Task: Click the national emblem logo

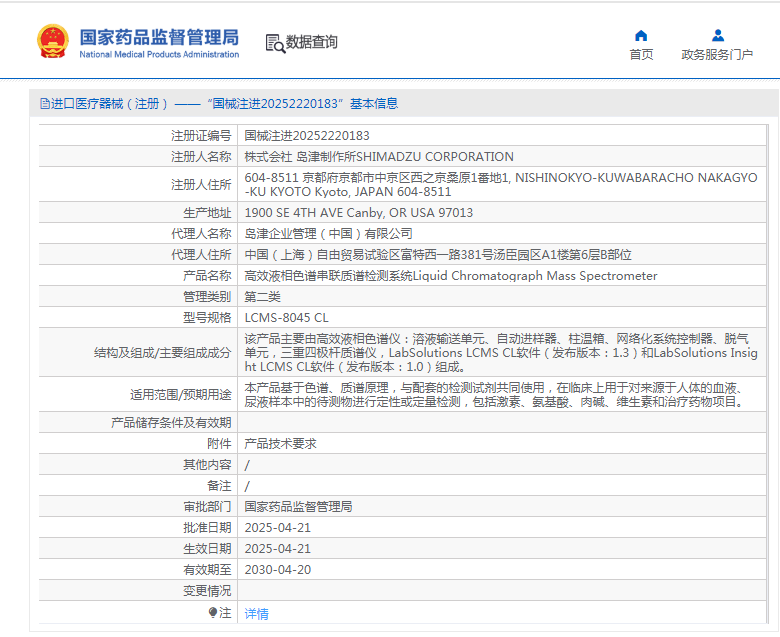Action: click(x=53, y=41)
